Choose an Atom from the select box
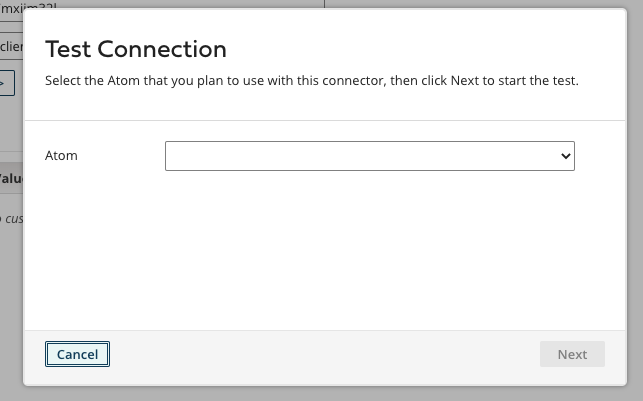Image resolution: width=643 pixels, height=401 pixels. click(369, 156)
